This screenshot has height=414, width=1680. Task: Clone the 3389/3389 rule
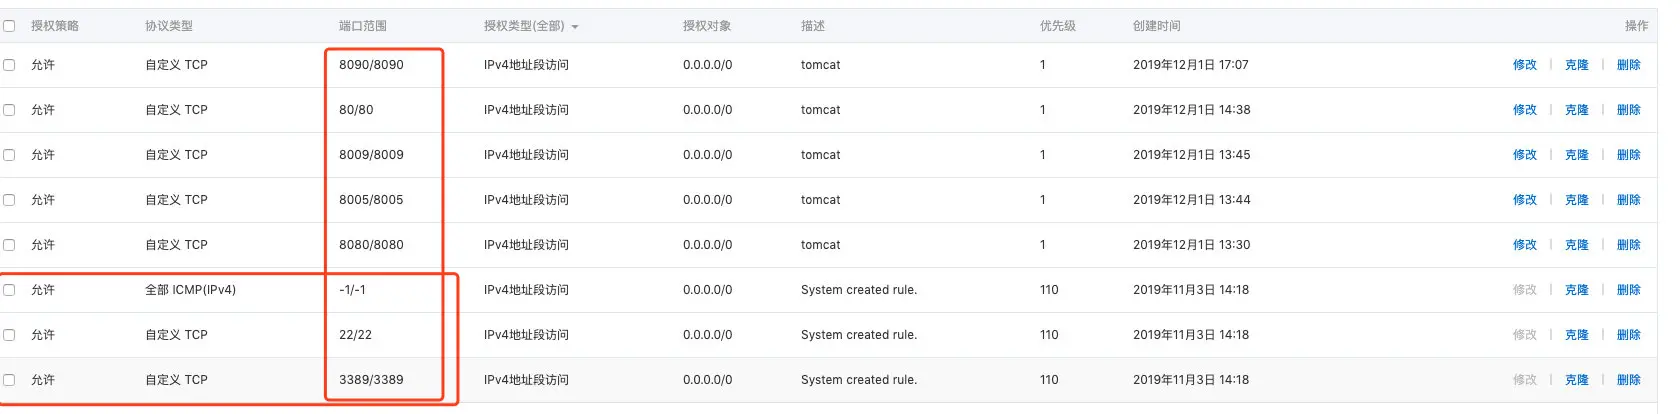(1576, 380)
